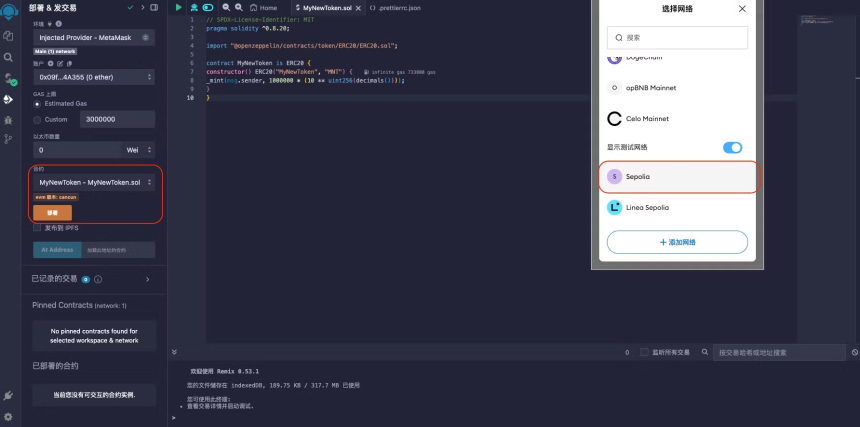Screen dimensions: 860x427
Task: Select the Celo Mainnet network
Action: tap(677, 118)
